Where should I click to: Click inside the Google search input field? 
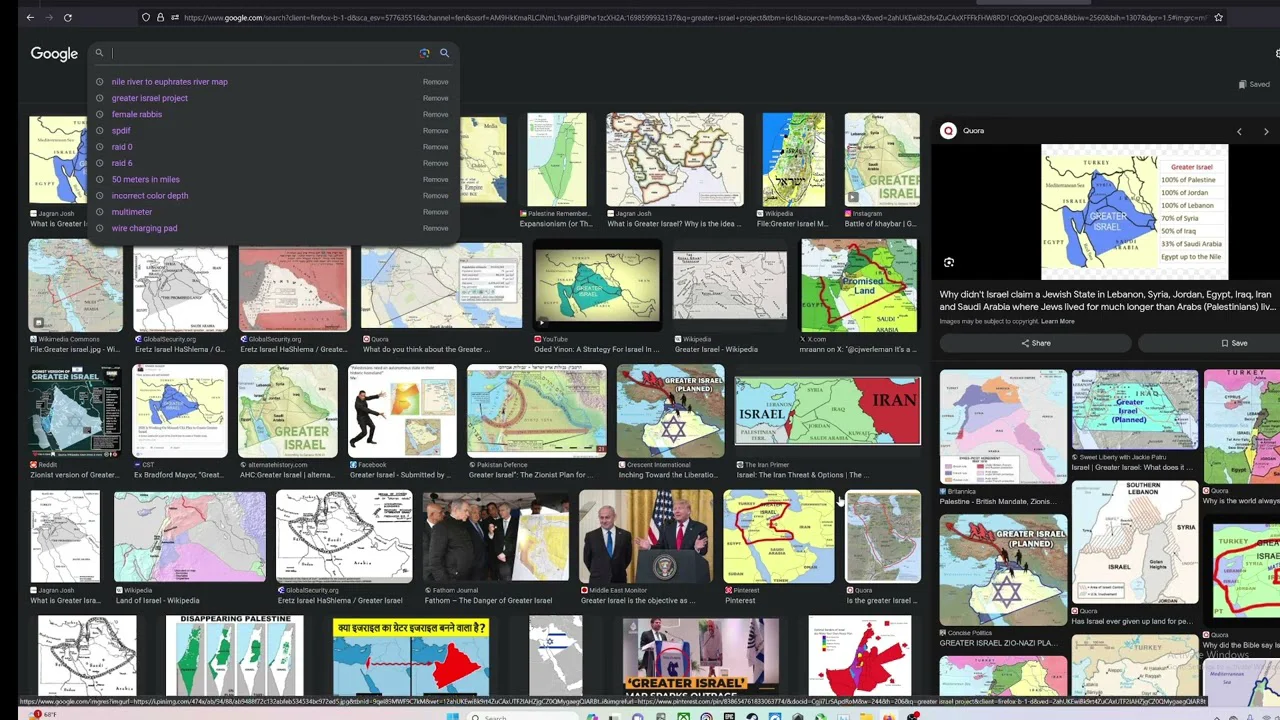[x=260, y=53]
